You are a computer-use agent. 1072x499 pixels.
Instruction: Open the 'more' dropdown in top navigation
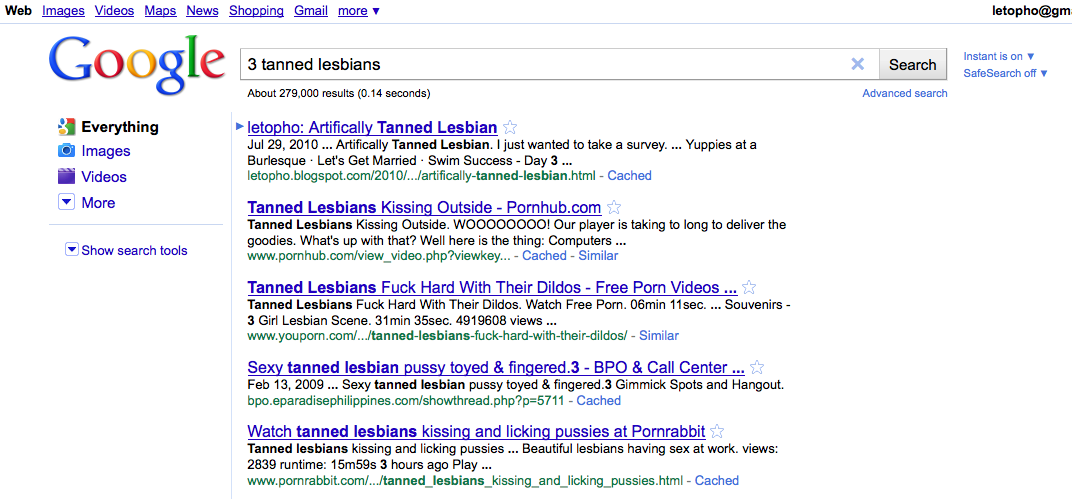coord(359,11)
